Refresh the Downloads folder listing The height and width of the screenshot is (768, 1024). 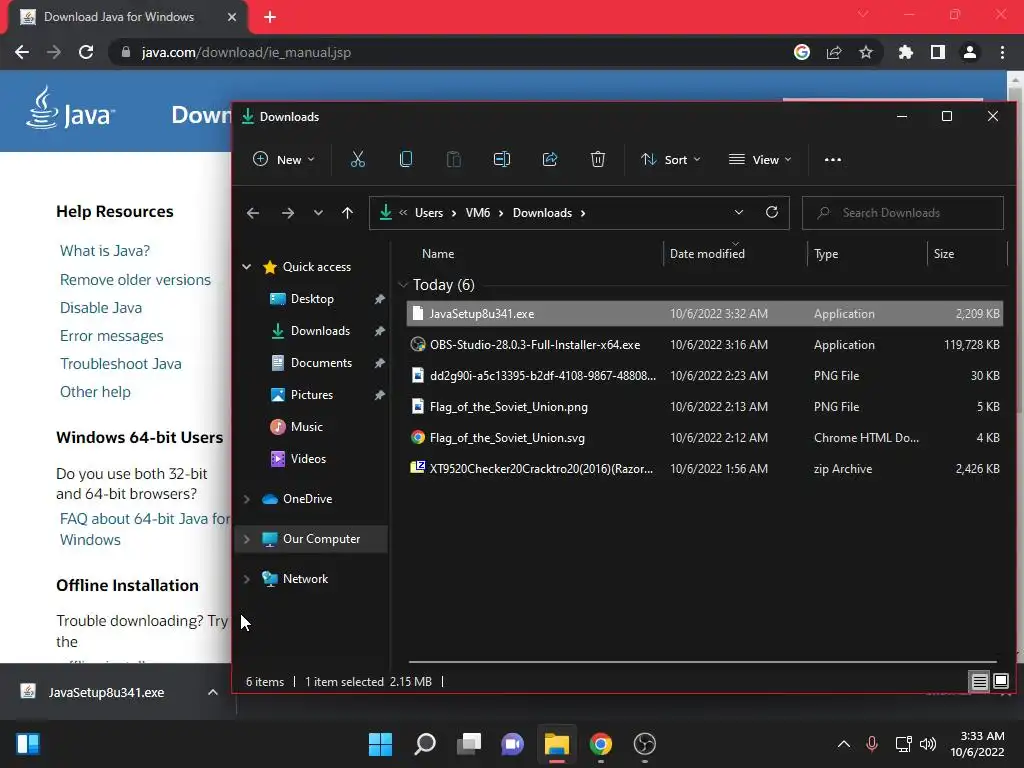[x=772, y=212]
